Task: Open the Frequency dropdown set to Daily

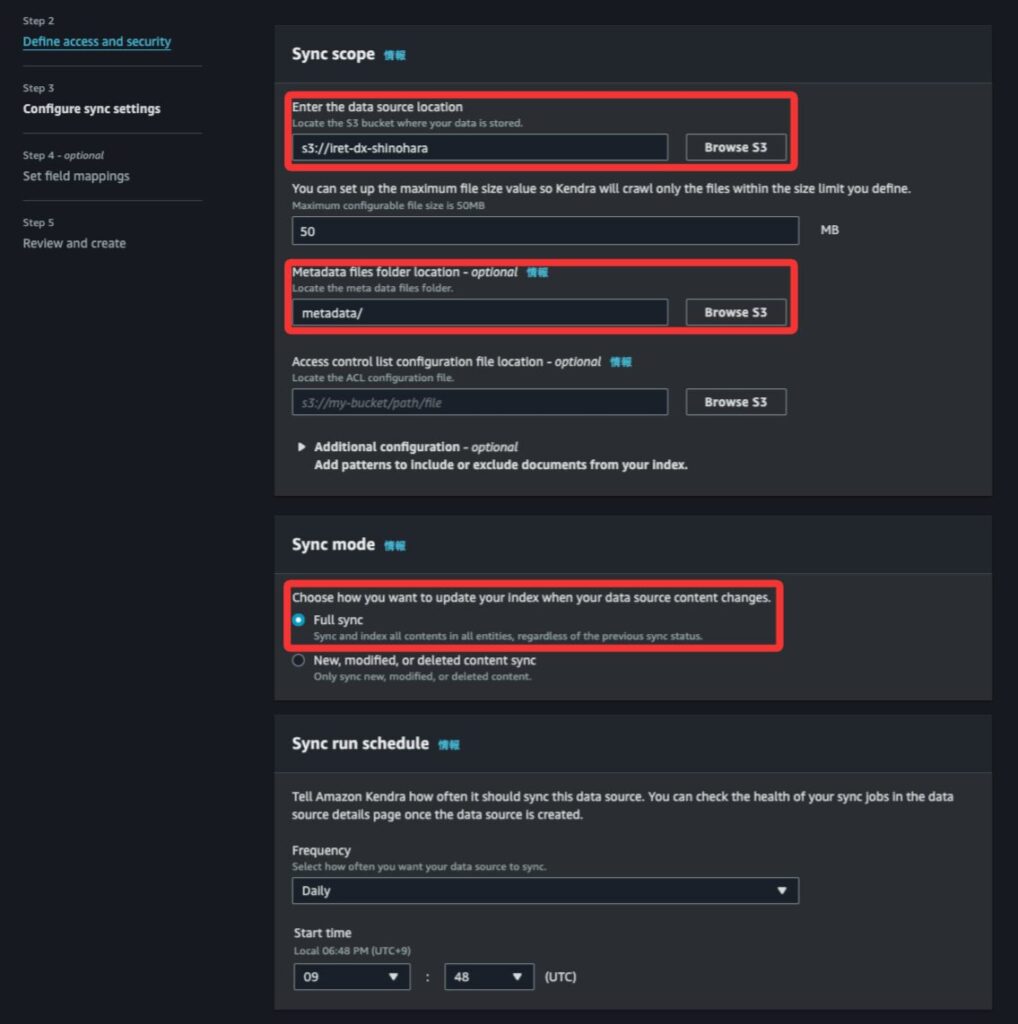Action: [545, 891]
